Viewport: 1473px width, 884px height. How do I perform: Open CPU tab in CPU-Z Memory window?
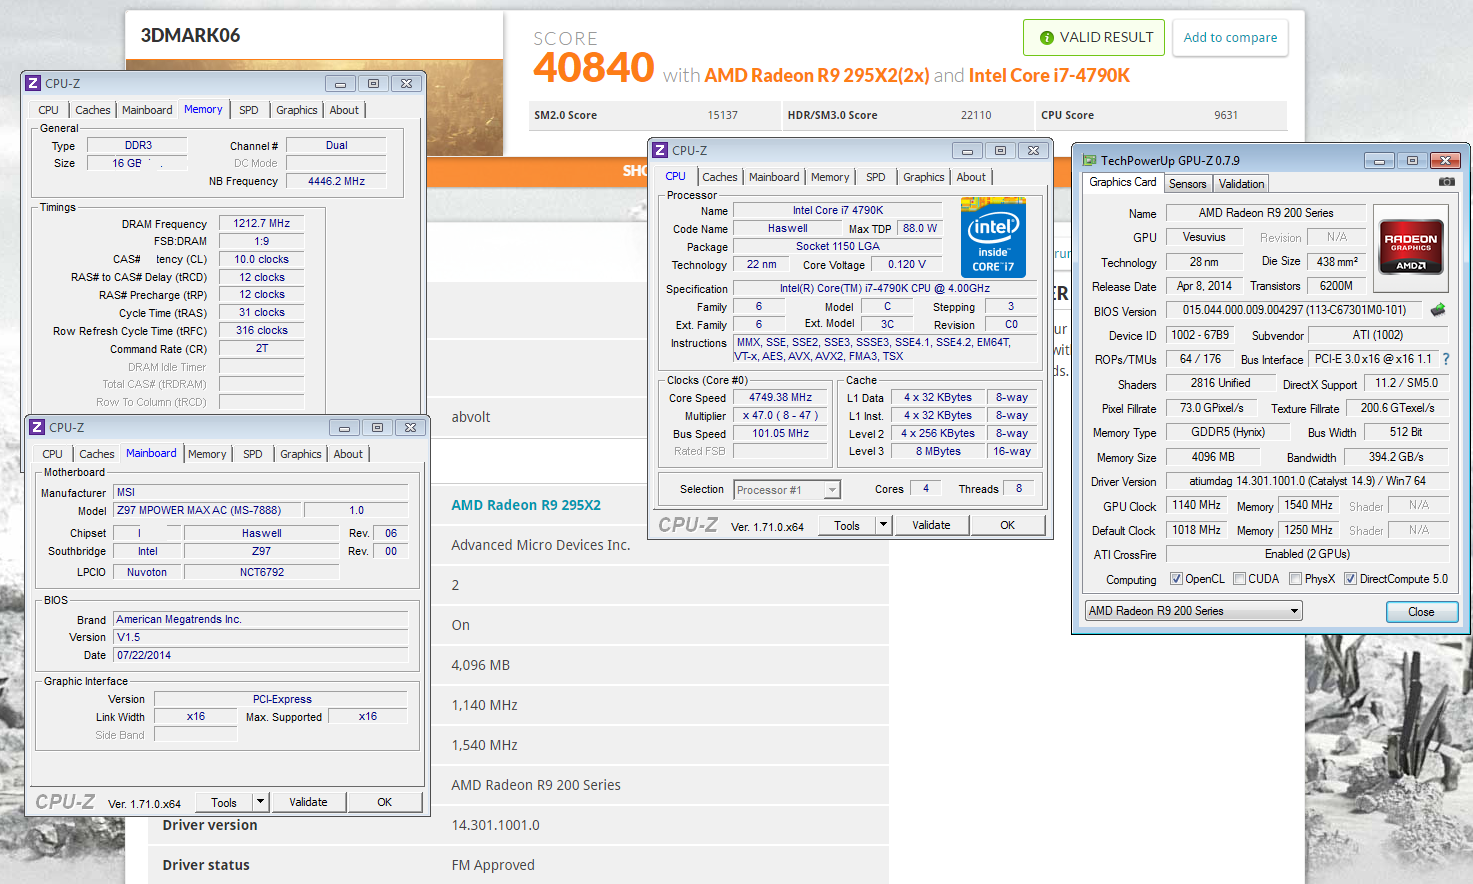49,110
